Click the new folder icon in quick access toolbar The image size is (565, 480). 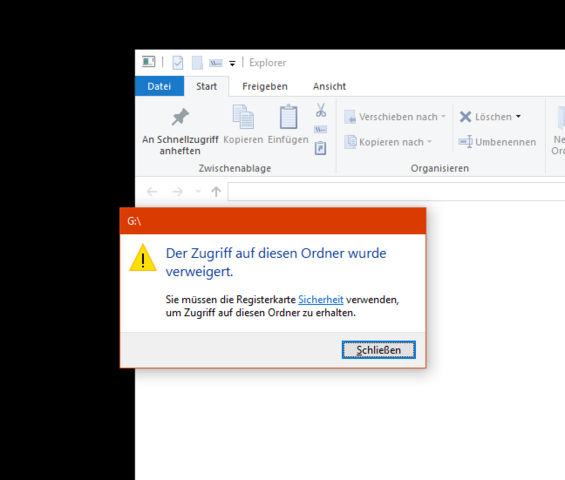tap(197, 63)
